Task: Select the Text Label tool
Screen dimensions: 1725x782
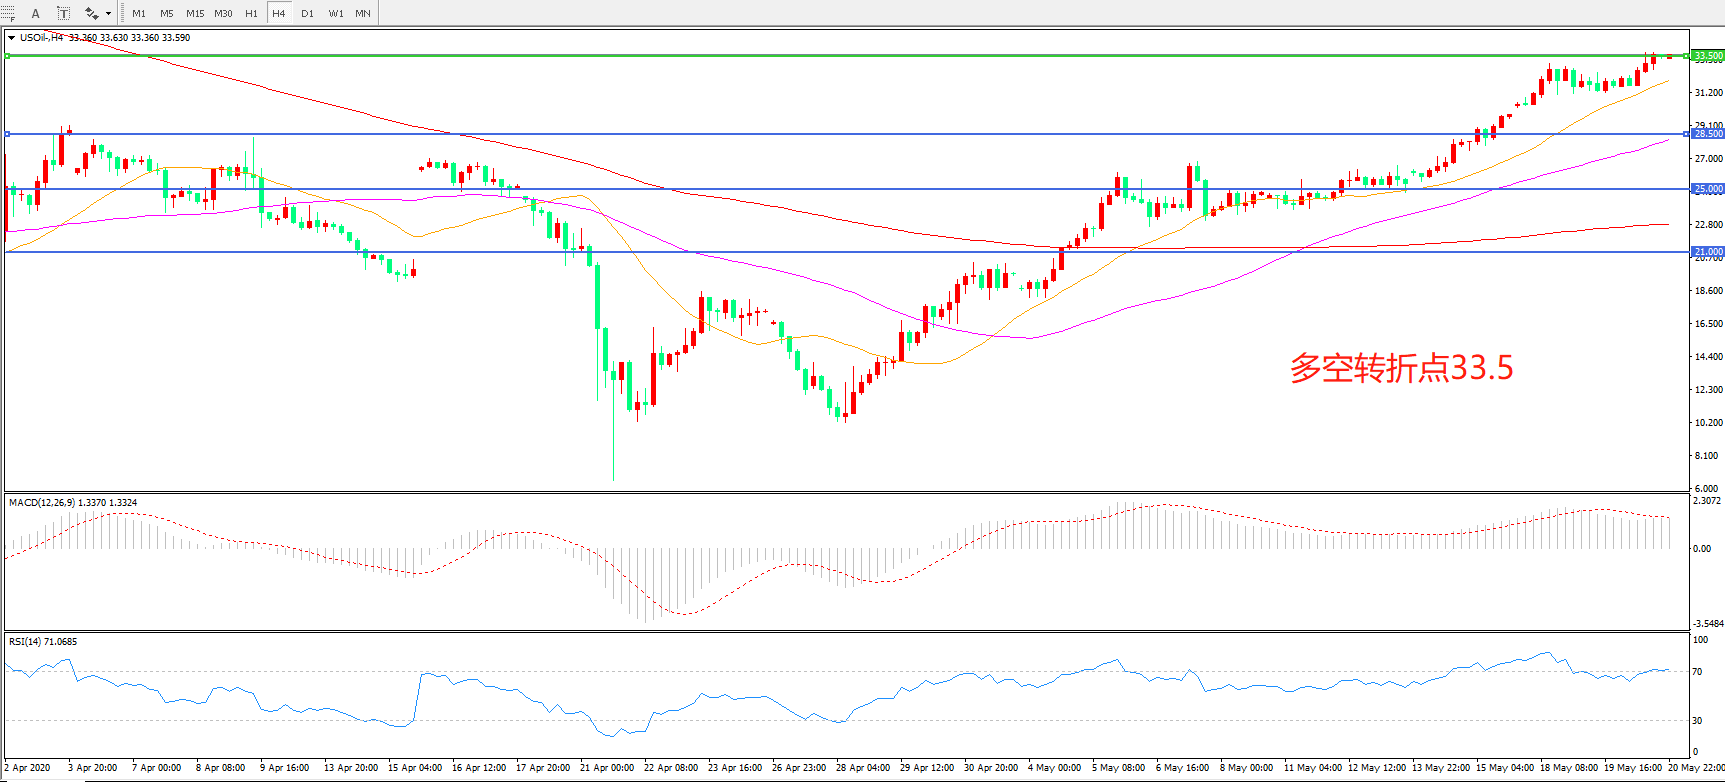Action: [63, 13]
